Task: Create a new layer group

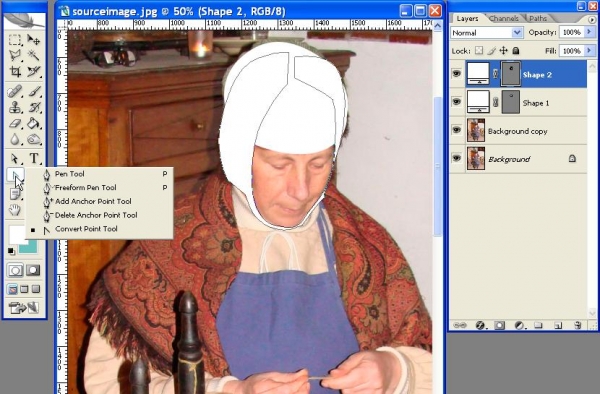Action: 538,326
